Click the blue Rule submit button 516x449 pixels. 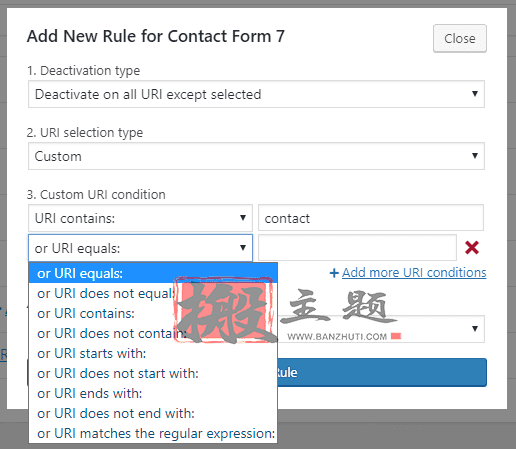click(x=382, y=372)
